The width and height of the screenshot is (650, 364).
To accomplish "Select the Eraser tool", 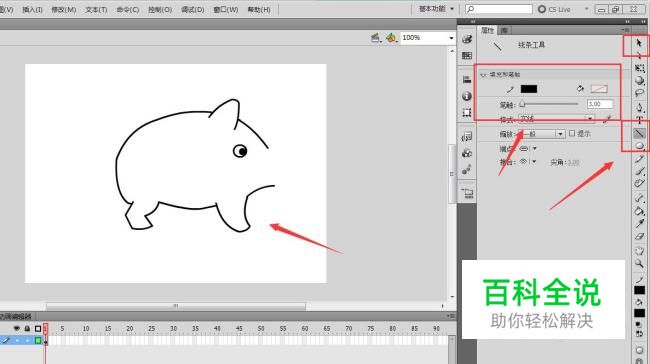I will (639, 237).
